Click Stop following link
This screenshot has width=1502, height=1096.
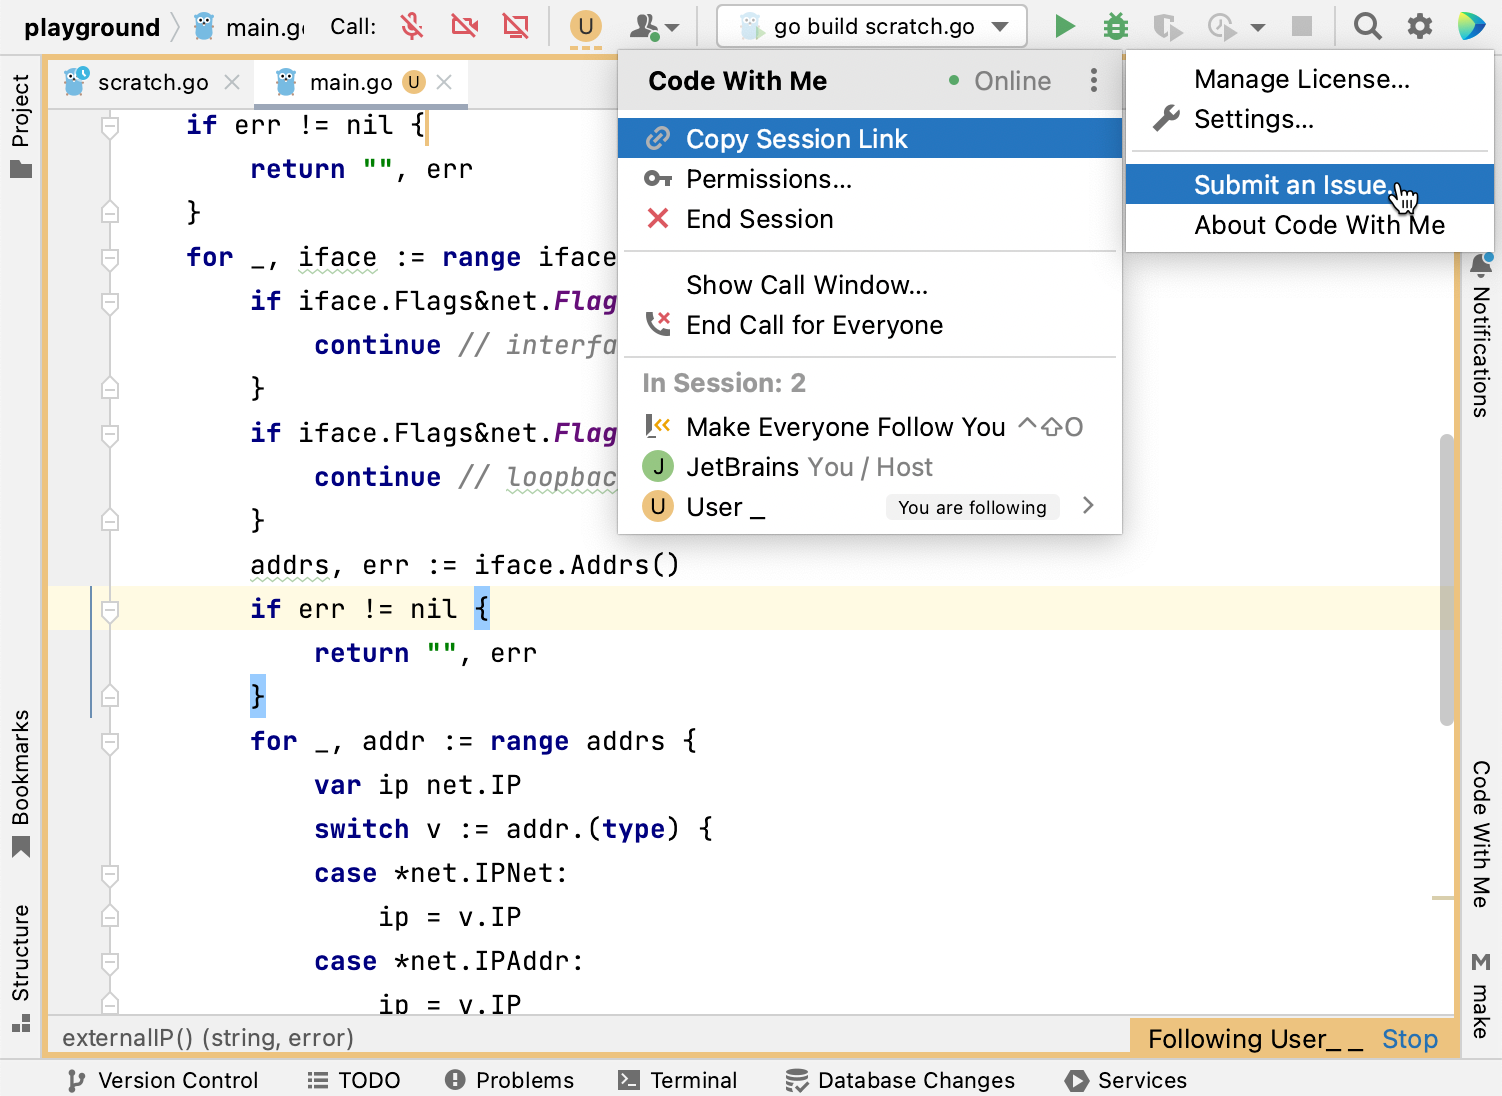1410,1039
